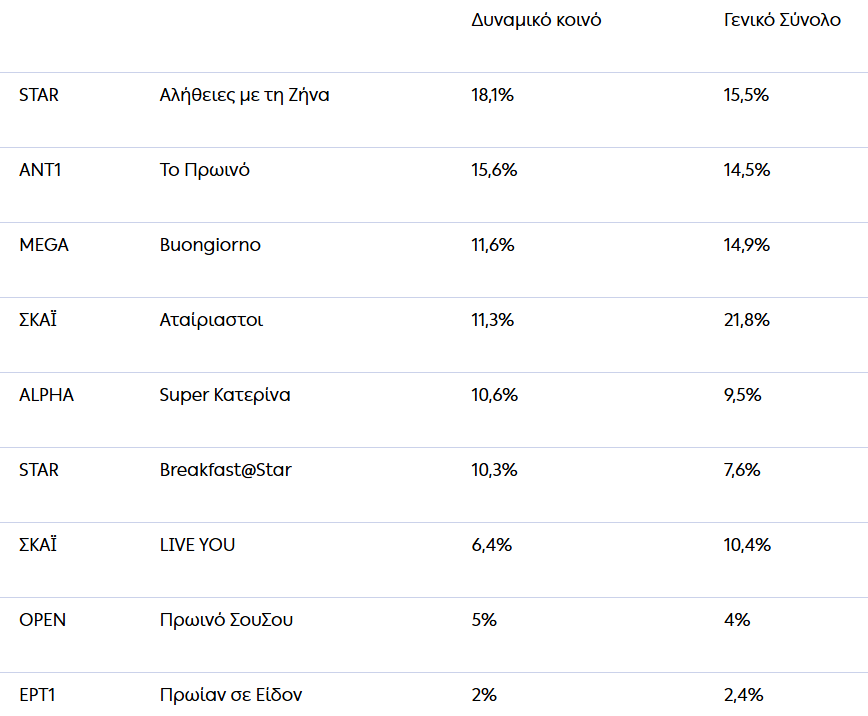This screenshot has height=716, width=868.
Task: Select the 'Super Κατερίνα' program name
Action: coord(225,395)
